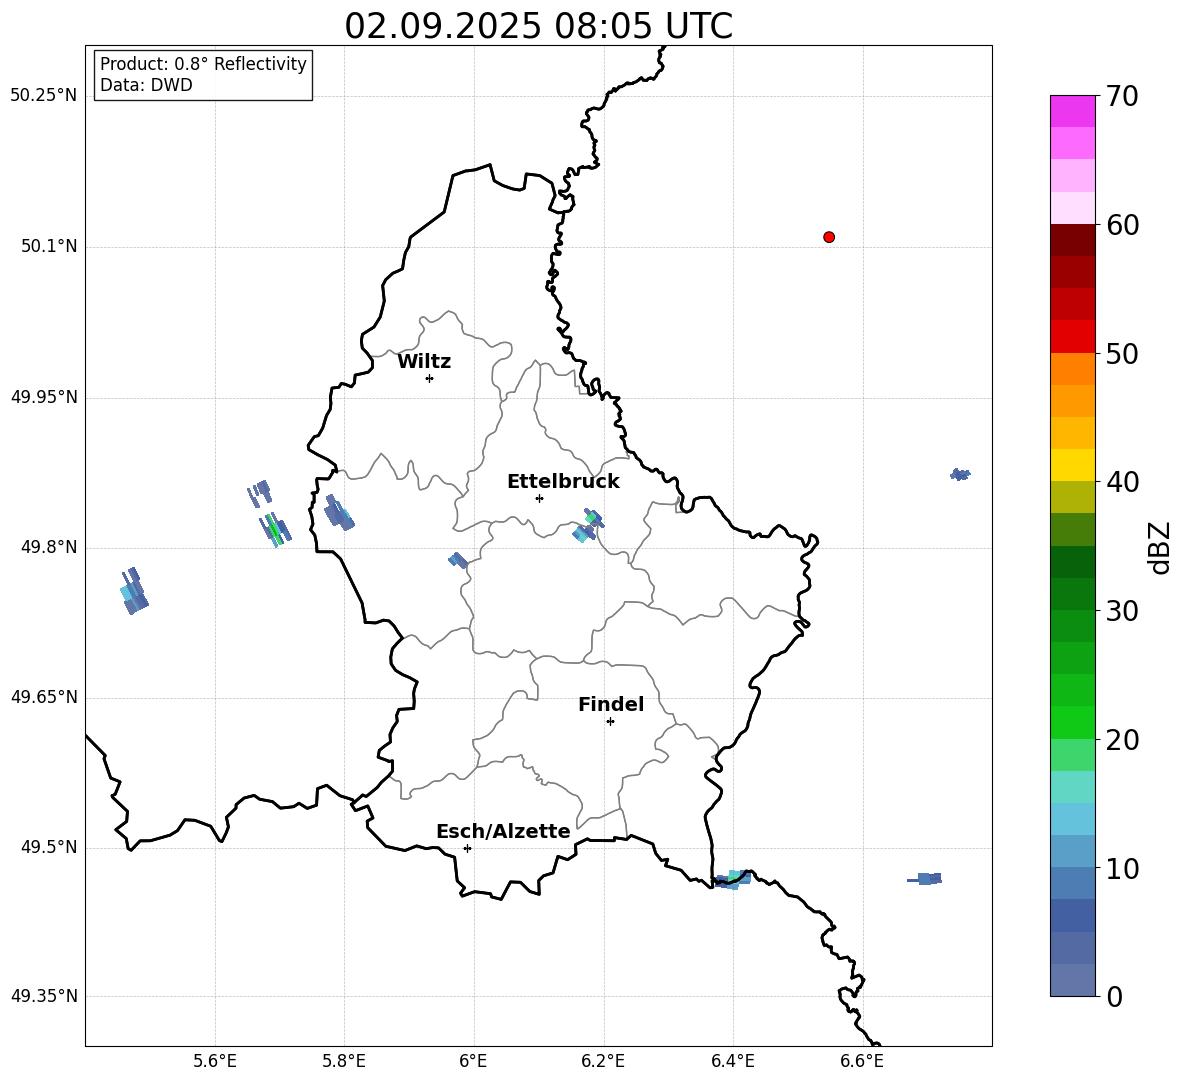Screen dimensions: 1184x1081
Task: Click the Findel station label
Action: point(611,704)
